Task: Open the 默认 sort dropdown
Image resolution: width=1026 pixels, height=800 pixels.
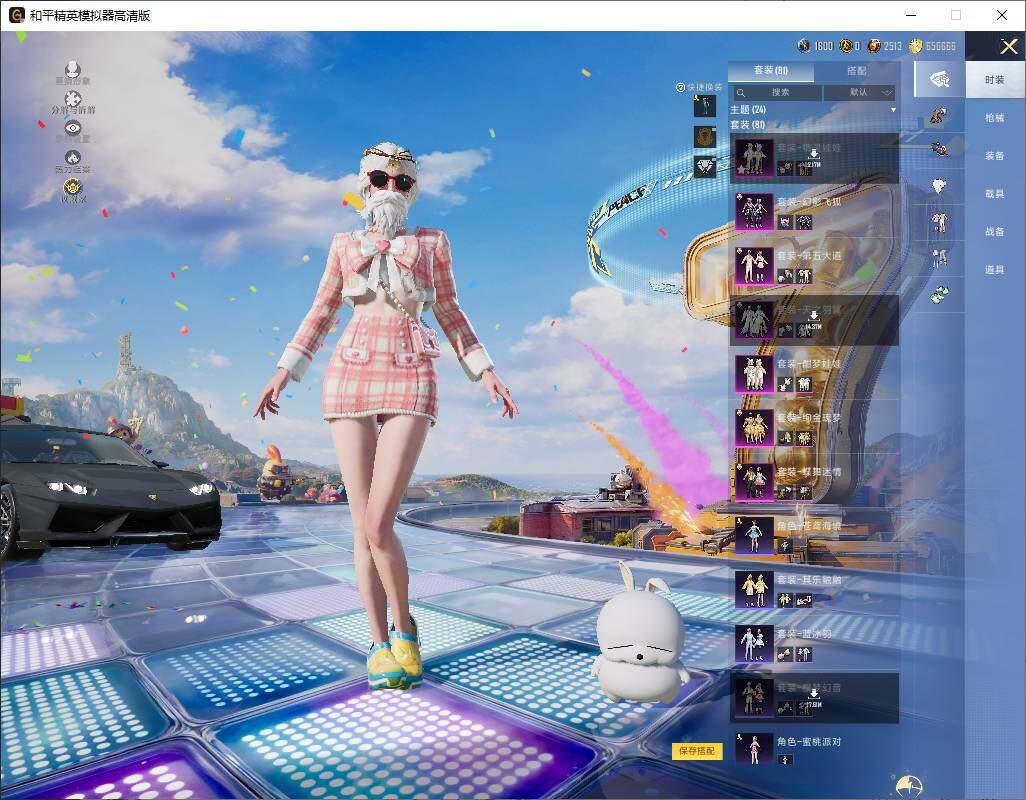Action: point(858,93)
